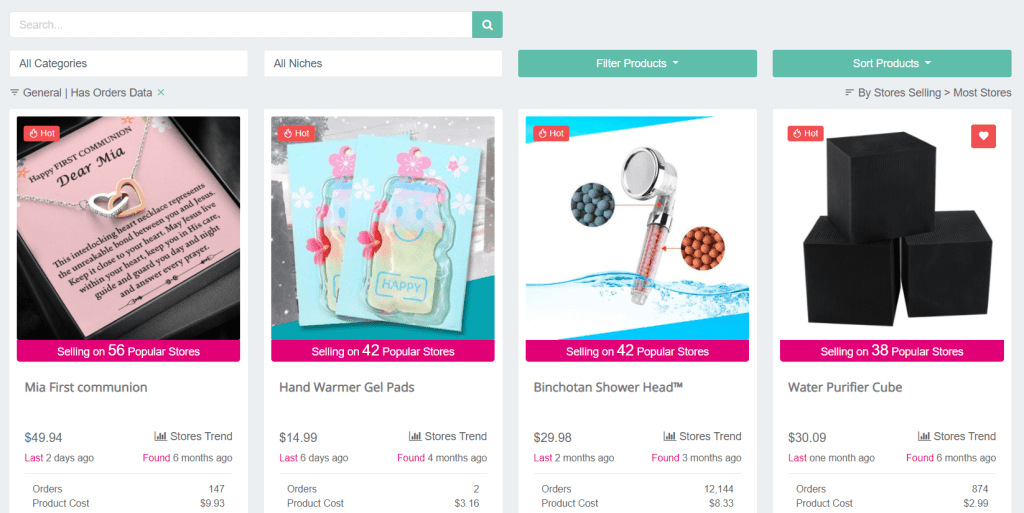Open the Water Purifier Cube product title

click(x=845, y=387)
